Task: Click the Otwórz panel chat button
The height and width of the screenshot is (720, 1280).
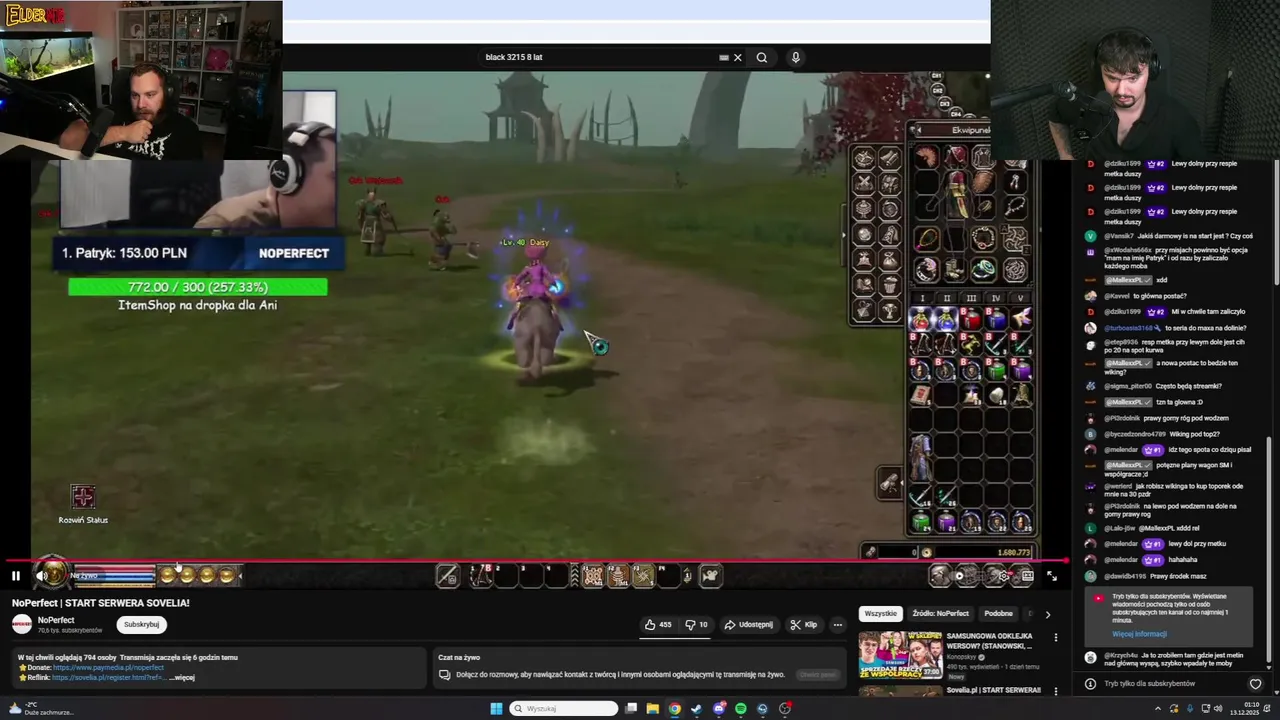Action: click(x=817, y=675)
